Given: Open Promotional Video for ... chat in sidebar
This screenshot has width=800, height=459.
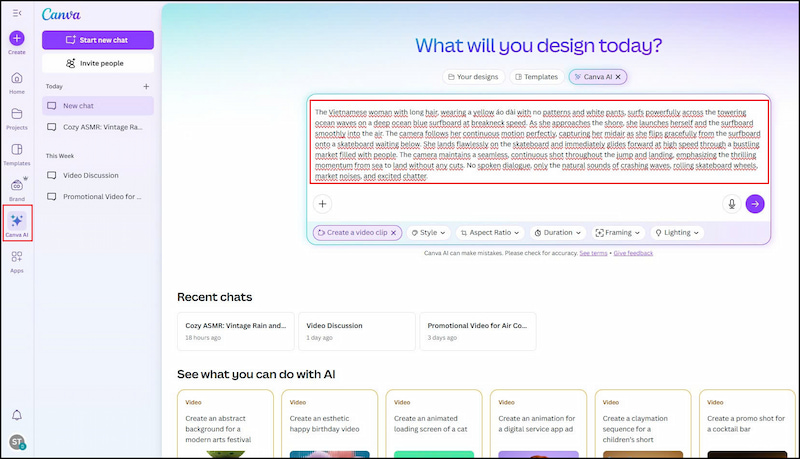Looking at the screenshot, I should [98, 196].
